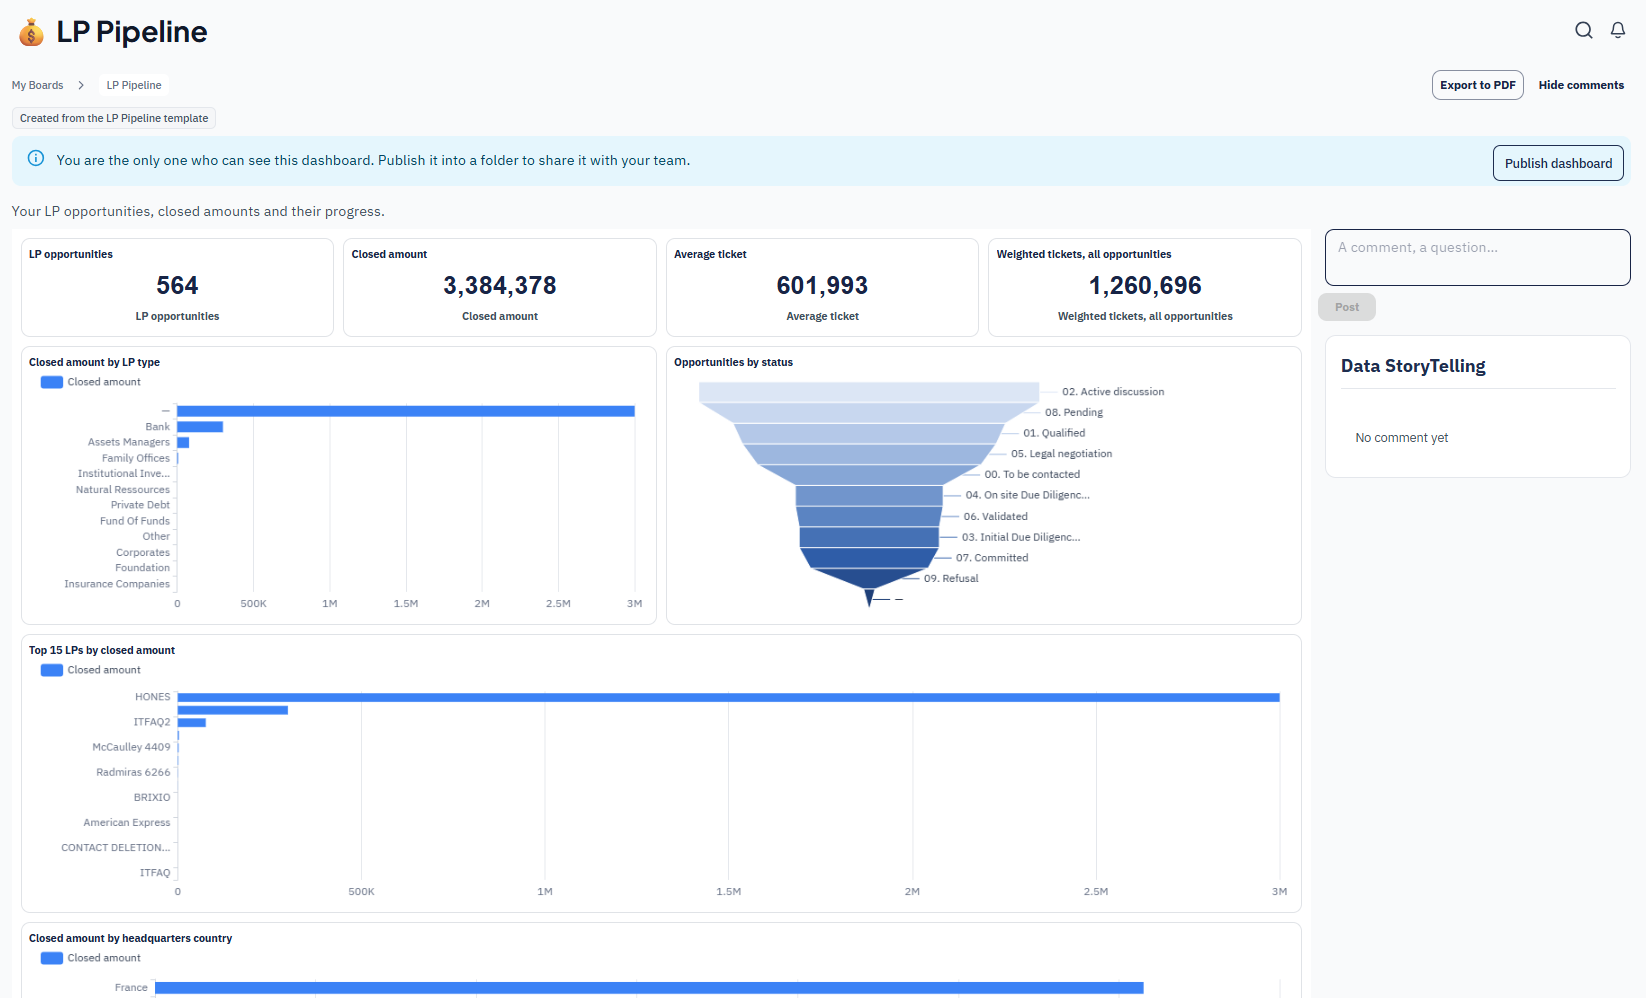Click the Insurance Companies axis label
This screenshot has height=998, width=1646.
pos(117,584)
